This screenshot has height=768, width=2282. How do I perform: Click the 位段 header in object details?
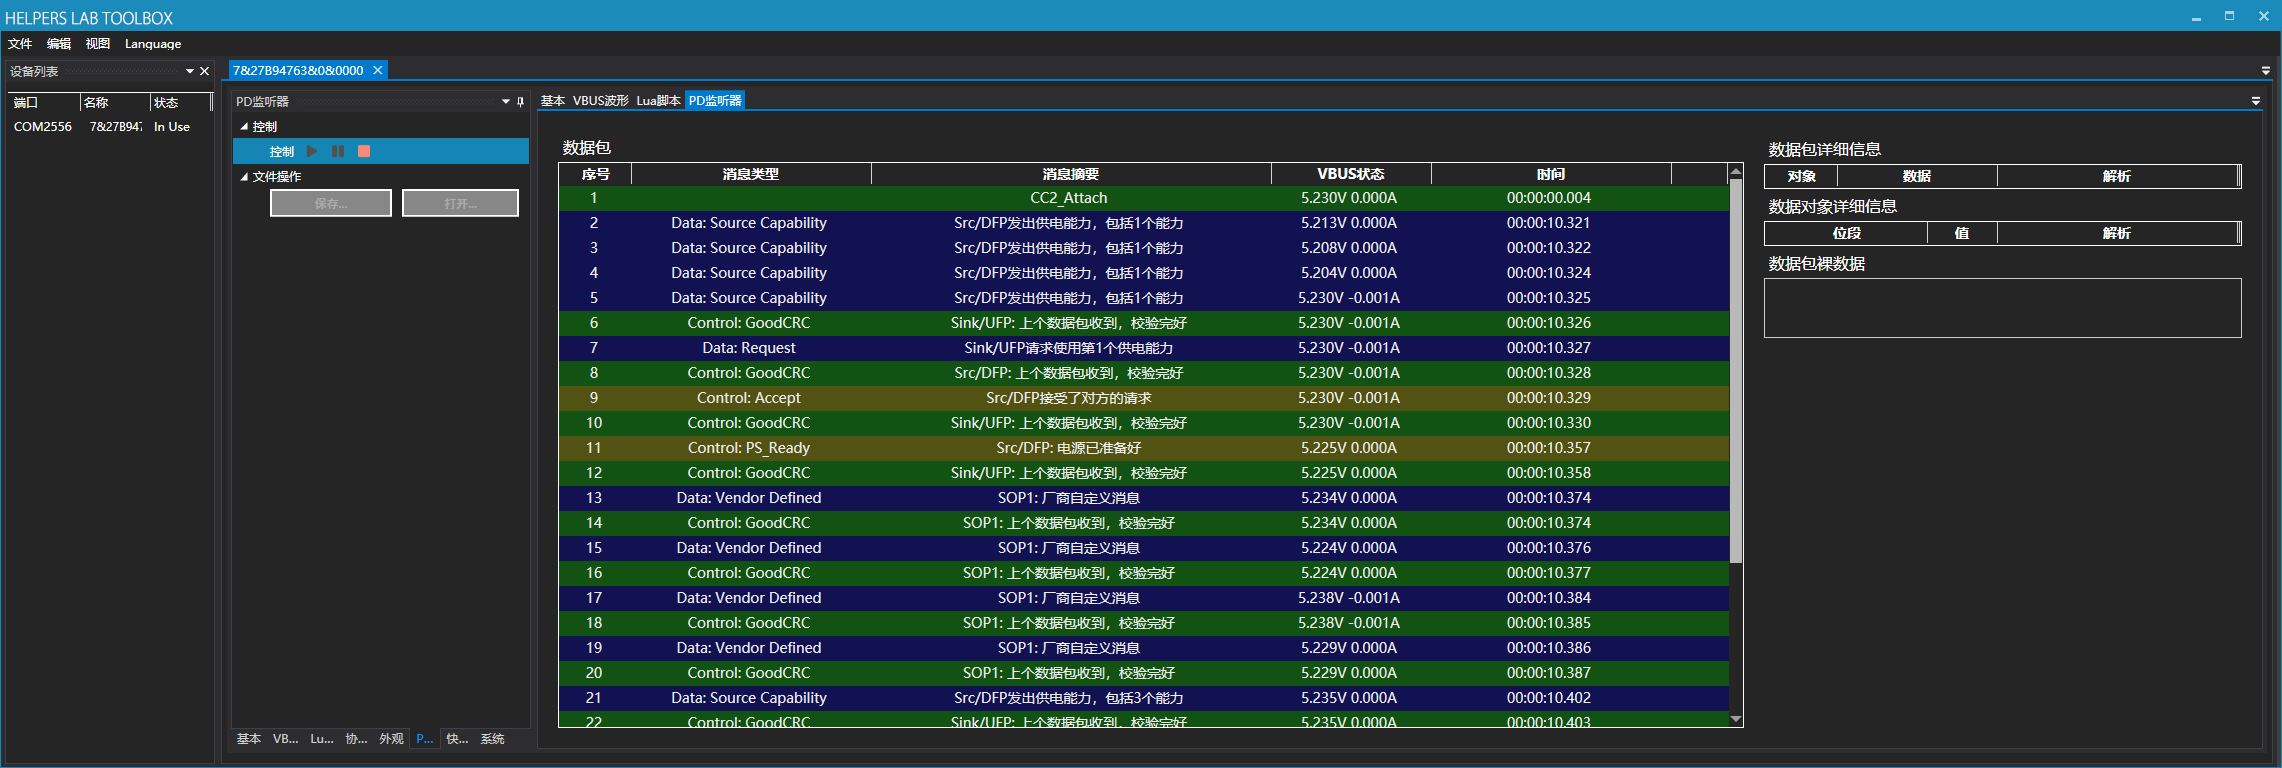1846,233
